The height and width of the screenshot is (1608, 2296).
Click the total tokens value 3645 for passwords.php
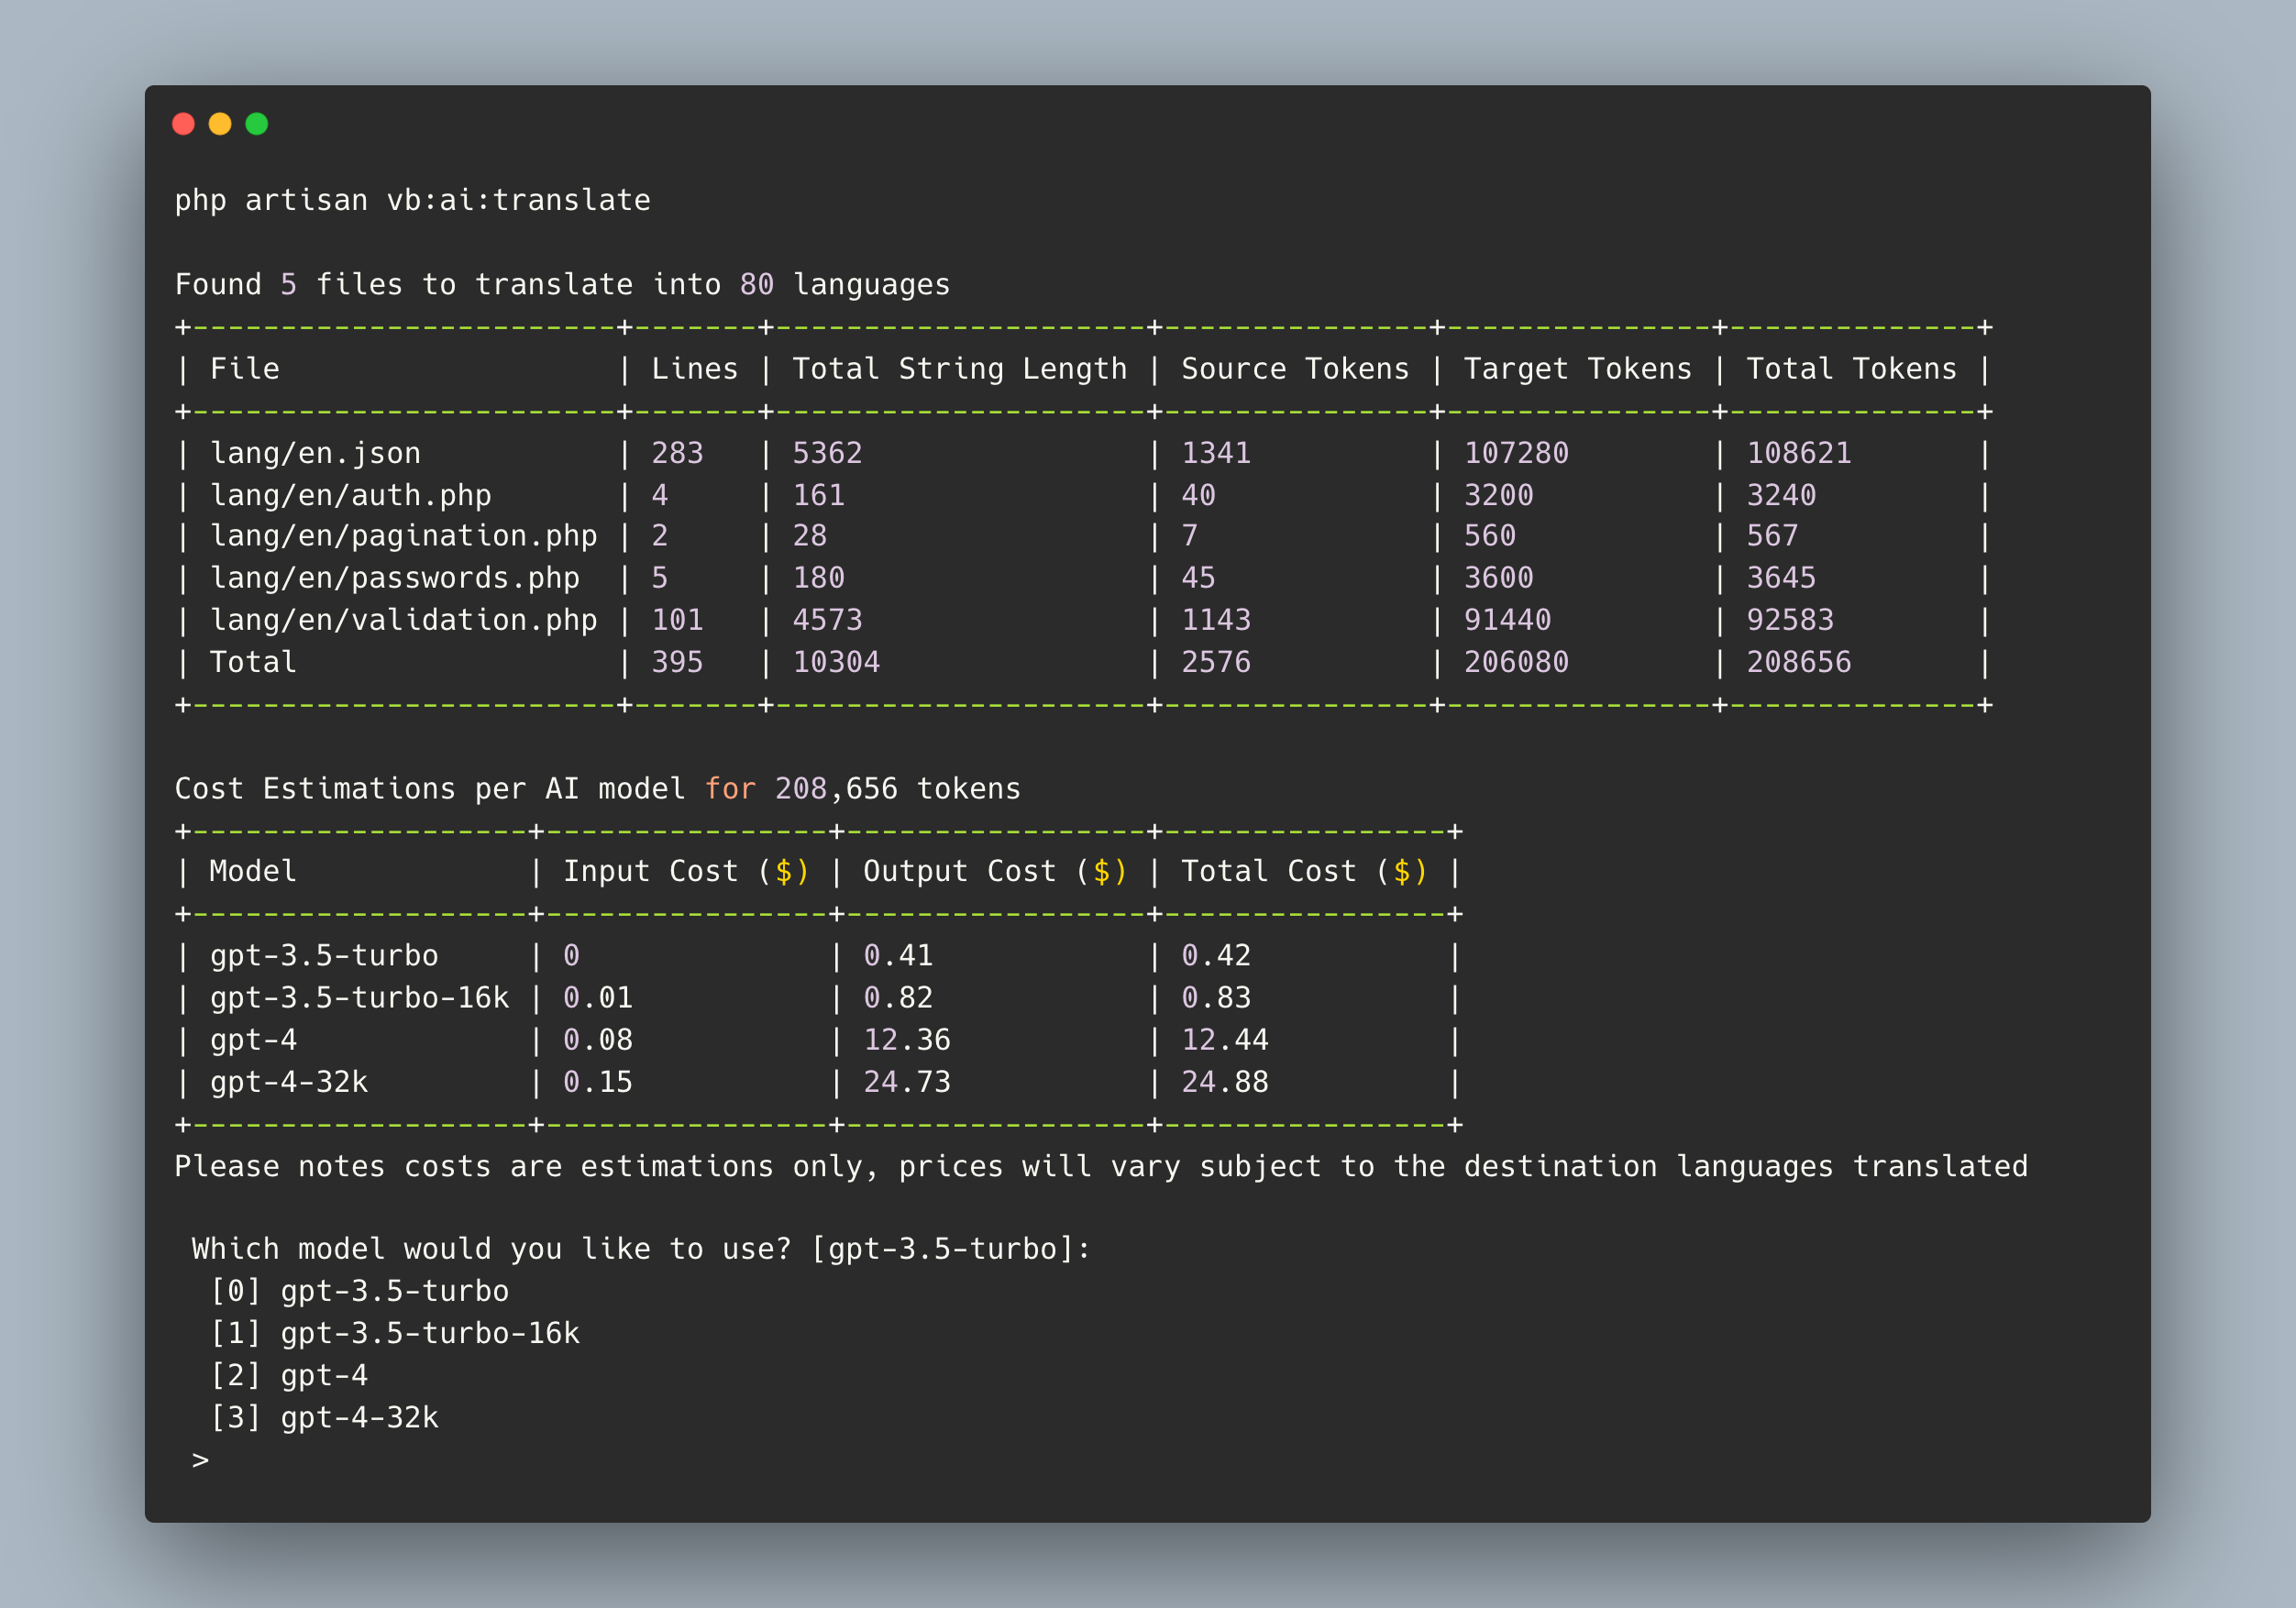click(x=1781, y=579)
